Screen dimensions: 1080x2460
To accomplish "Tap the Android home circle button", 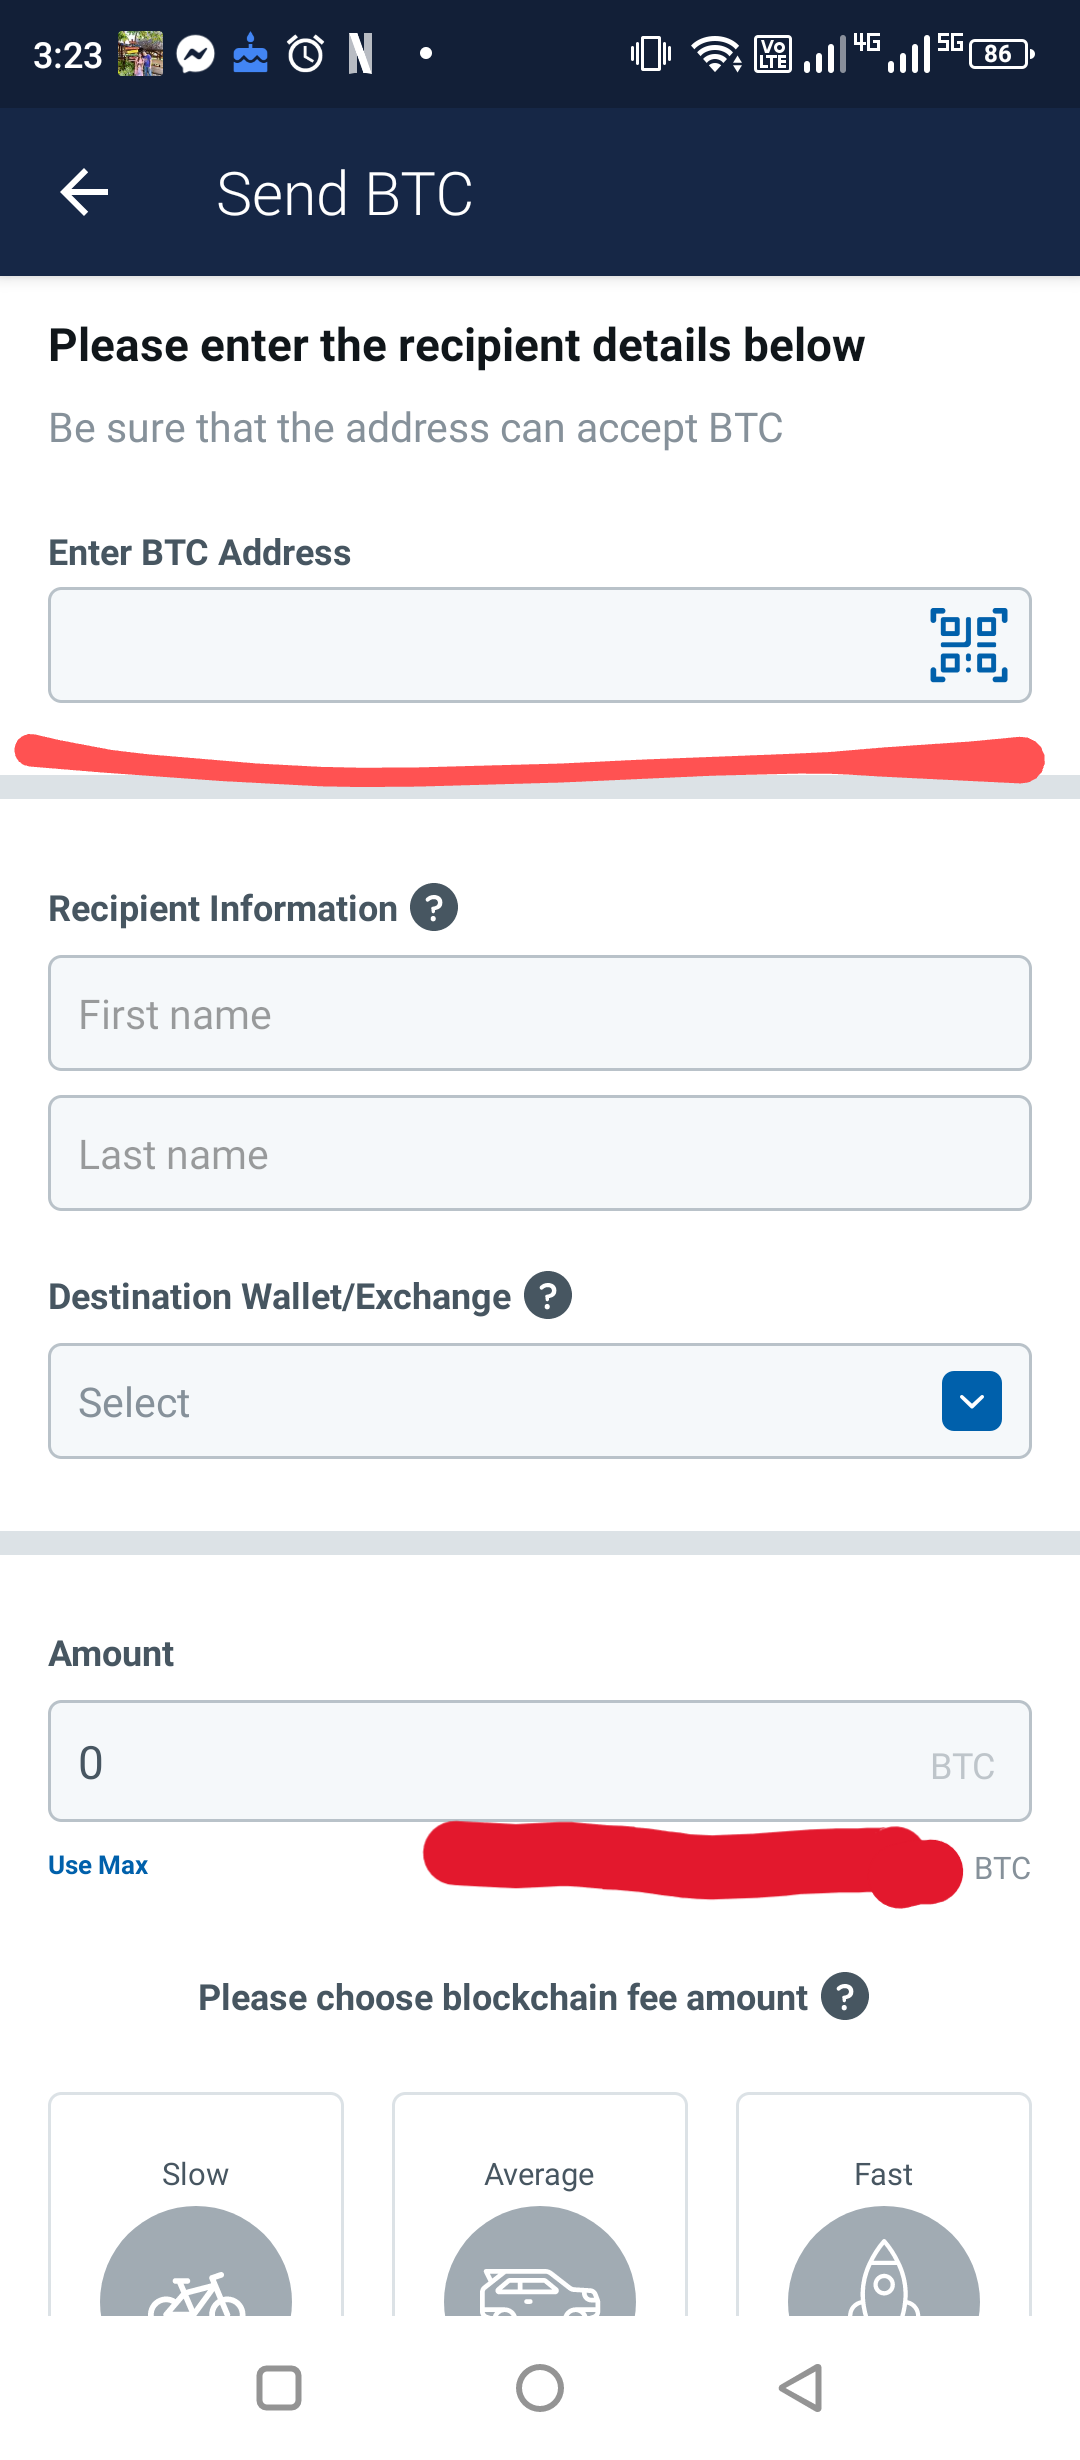I will coord(540,2389).
